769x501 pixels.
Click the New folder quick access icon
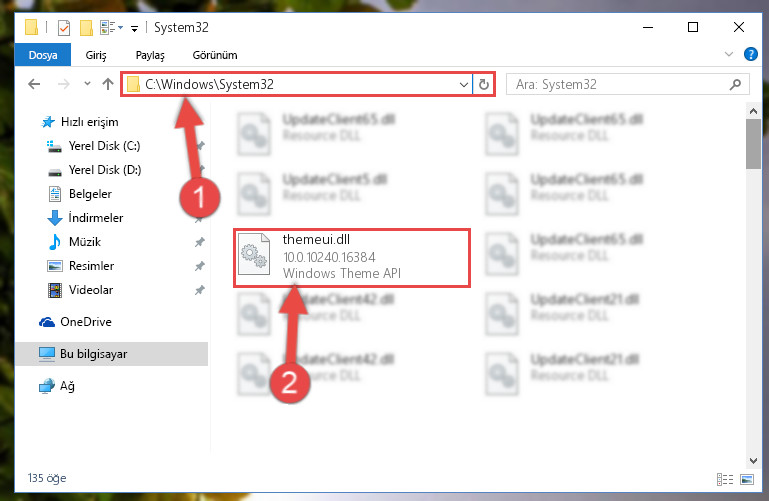click(x=86, y=28)
